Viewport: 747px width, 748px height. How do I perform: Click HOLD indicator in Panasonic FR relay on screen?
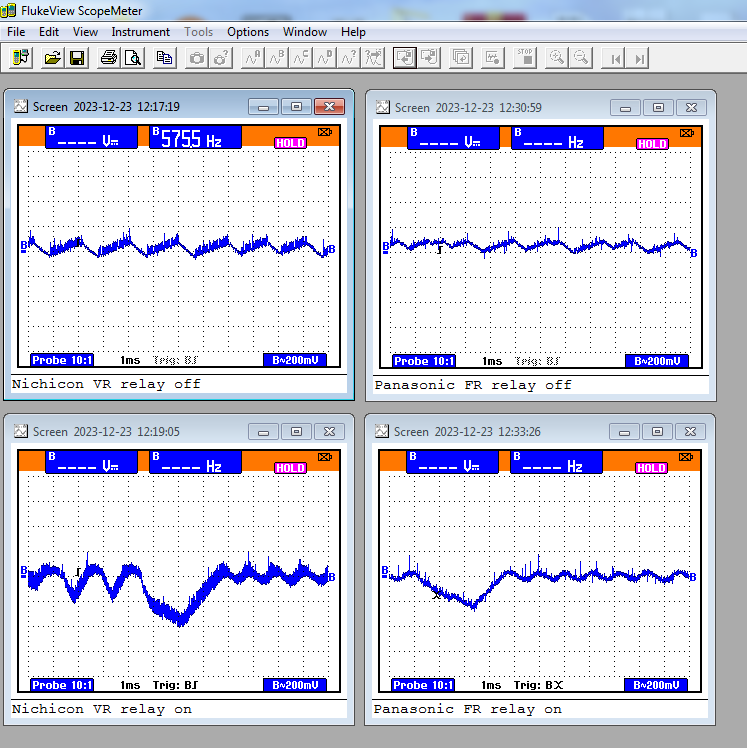click(x=652, y=468)
